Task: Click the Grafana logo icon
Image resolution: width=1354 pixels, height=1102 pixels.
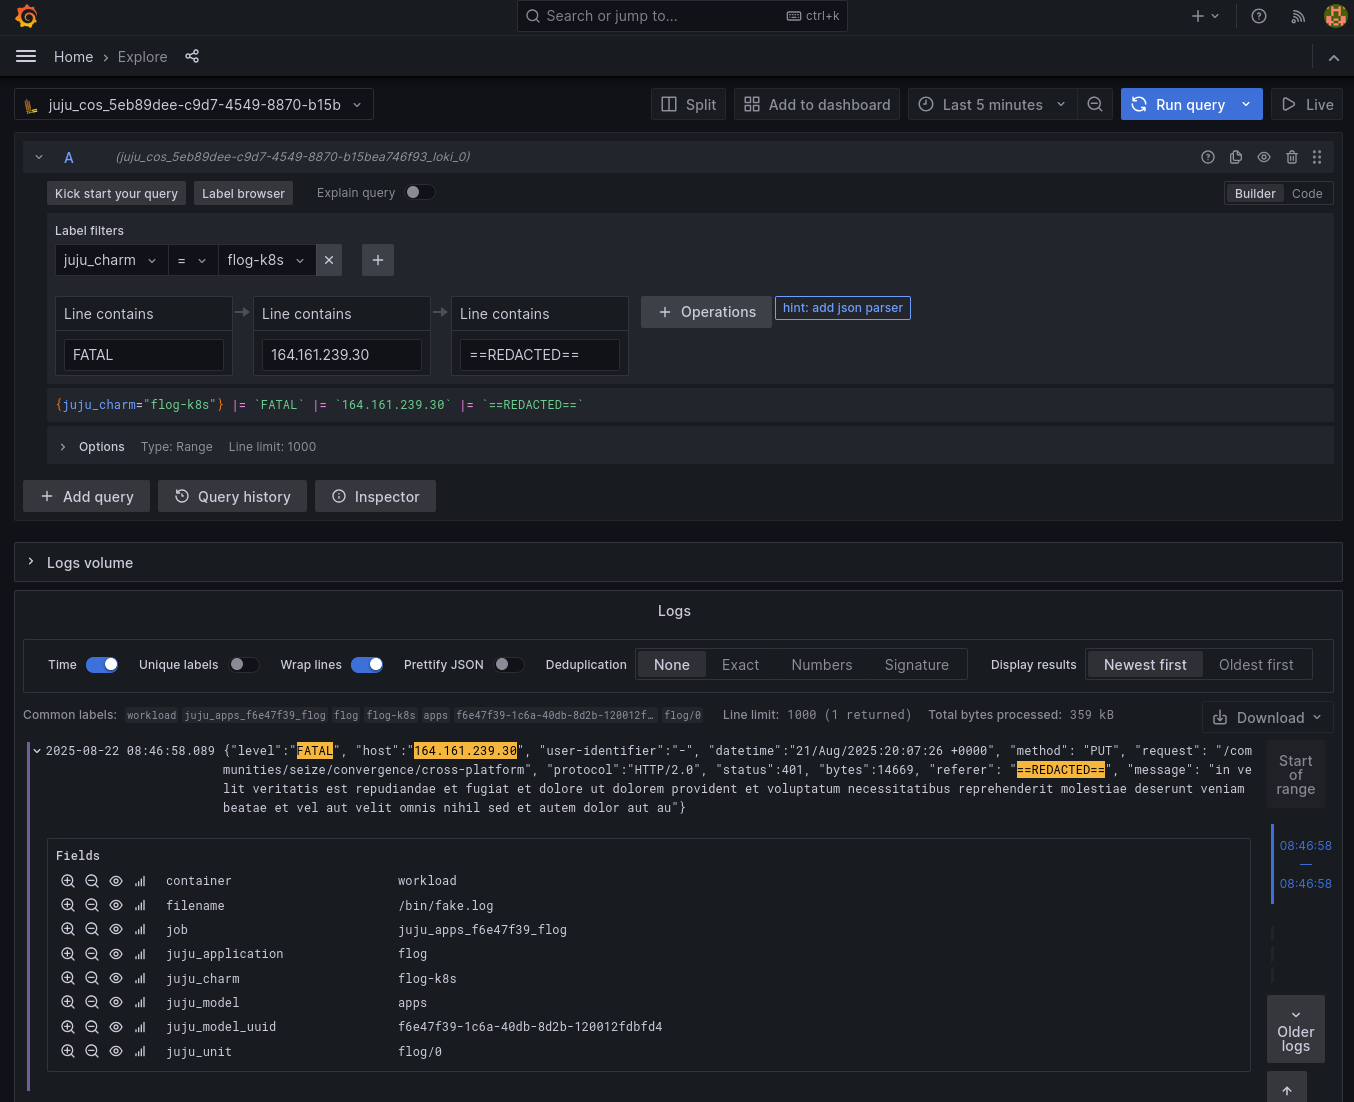Action: [x=27, y=16]
